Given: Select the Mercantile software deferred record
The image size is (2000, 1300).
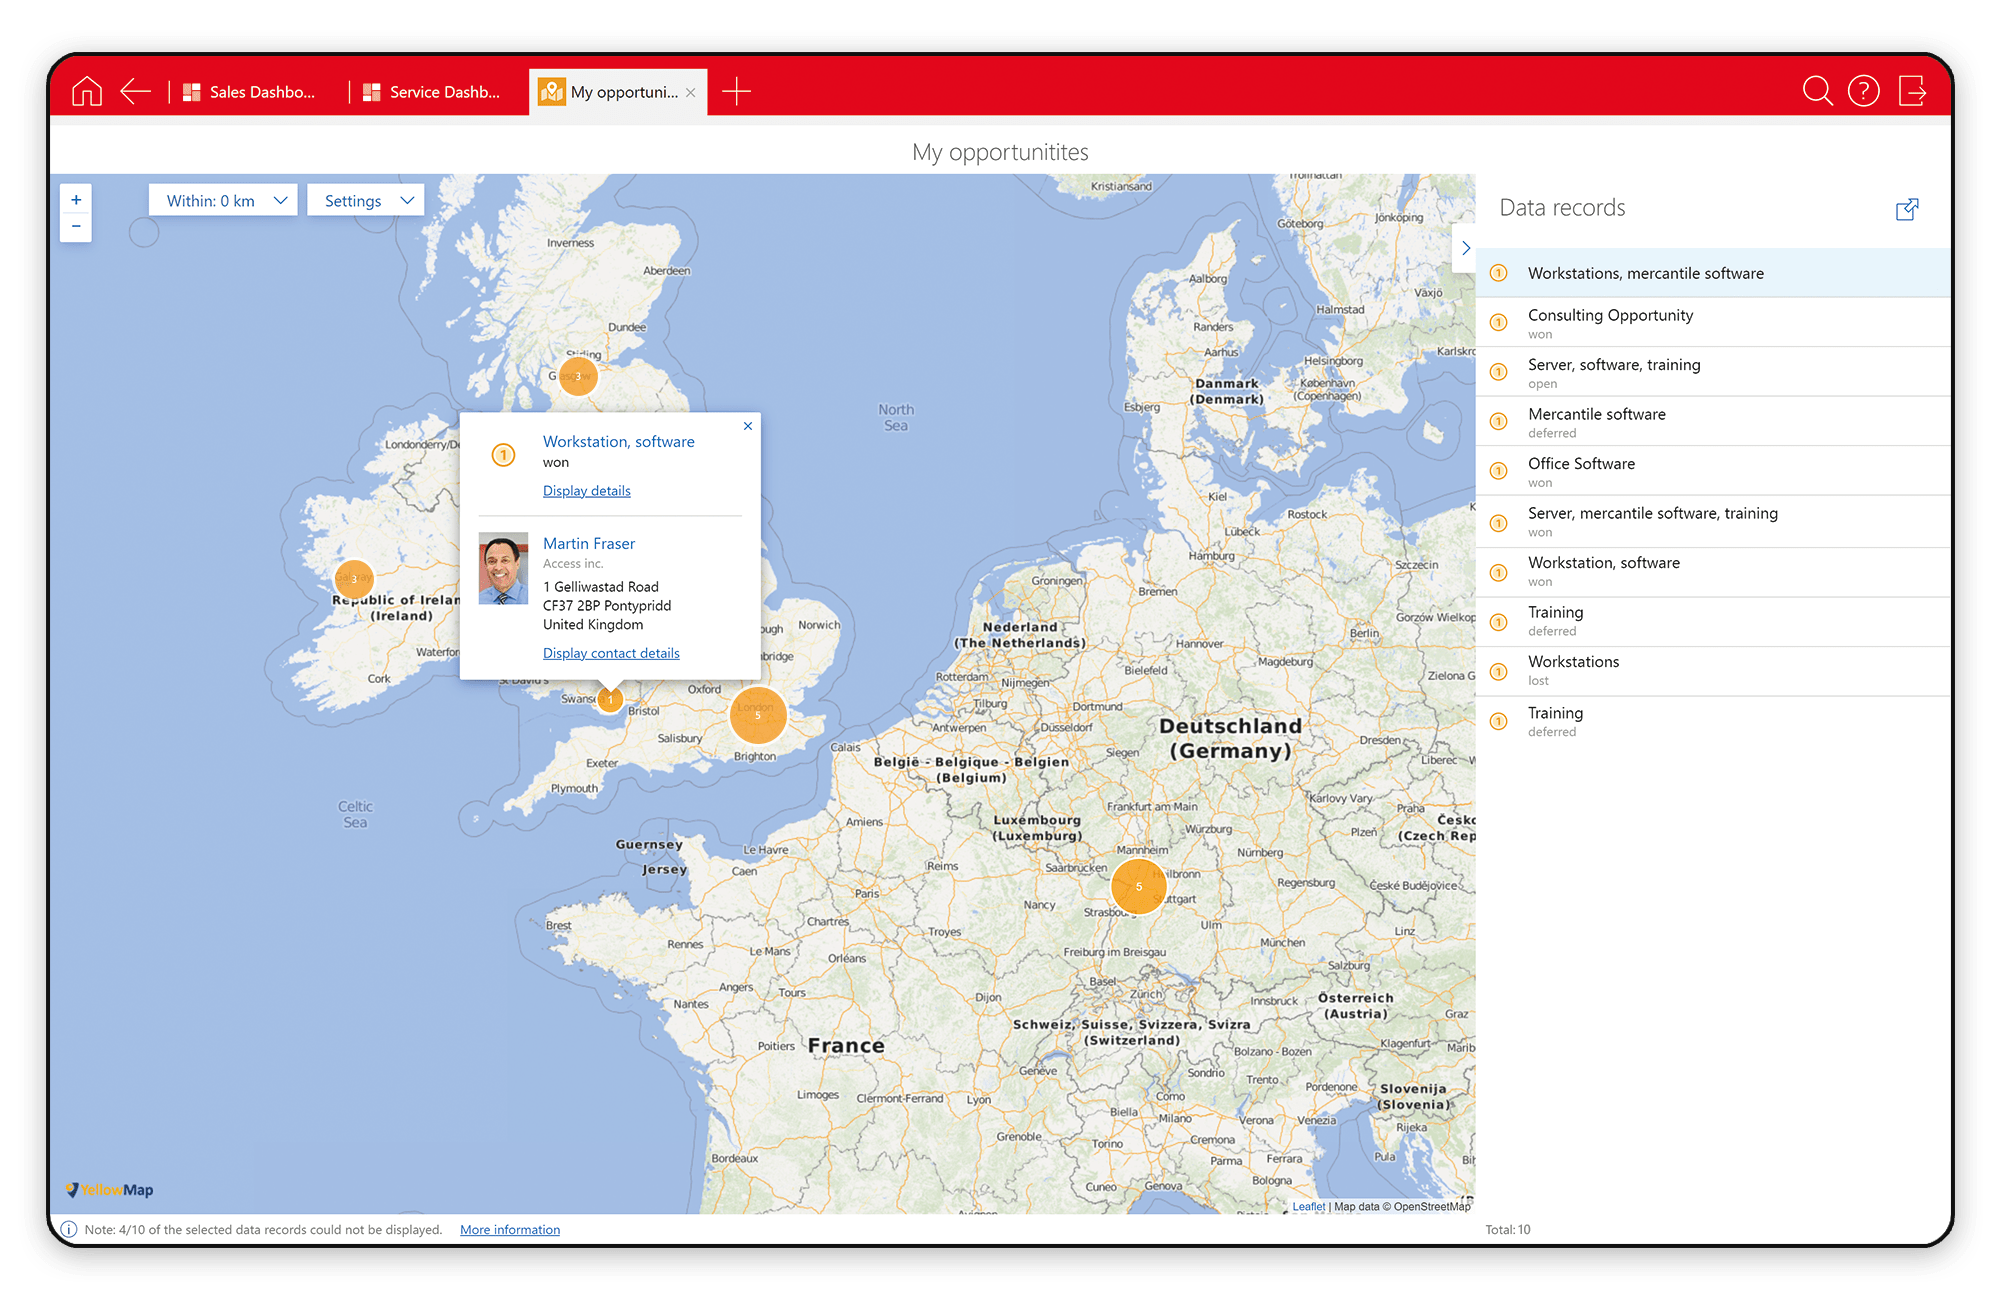Looking at the screenshot, I should point(1713,421).
